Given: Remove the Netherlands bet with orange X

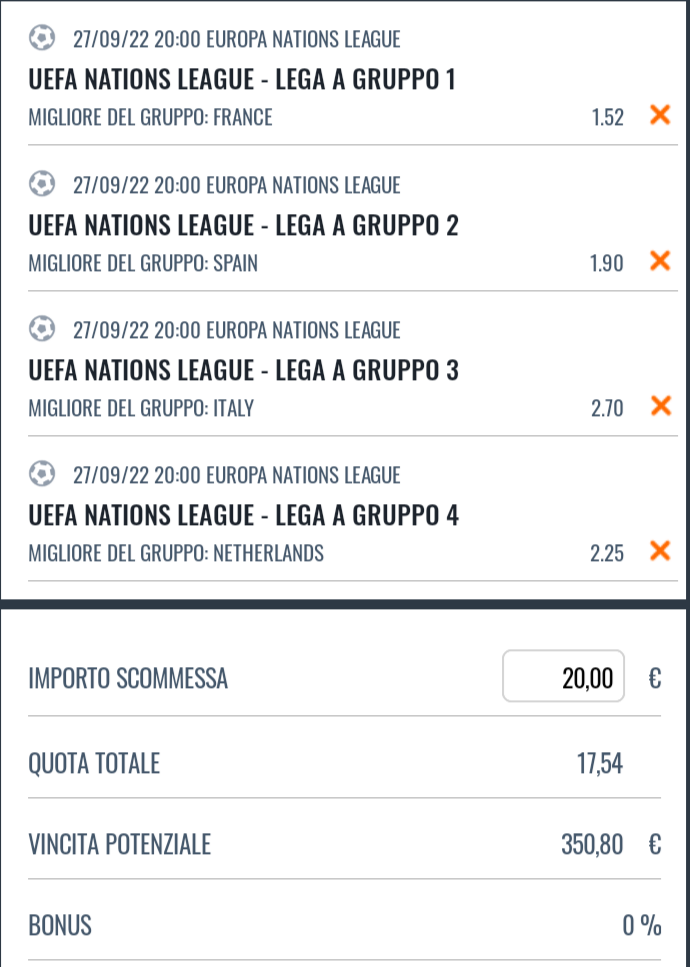Looking at the screenshot, I should click(x=659, y=551).
